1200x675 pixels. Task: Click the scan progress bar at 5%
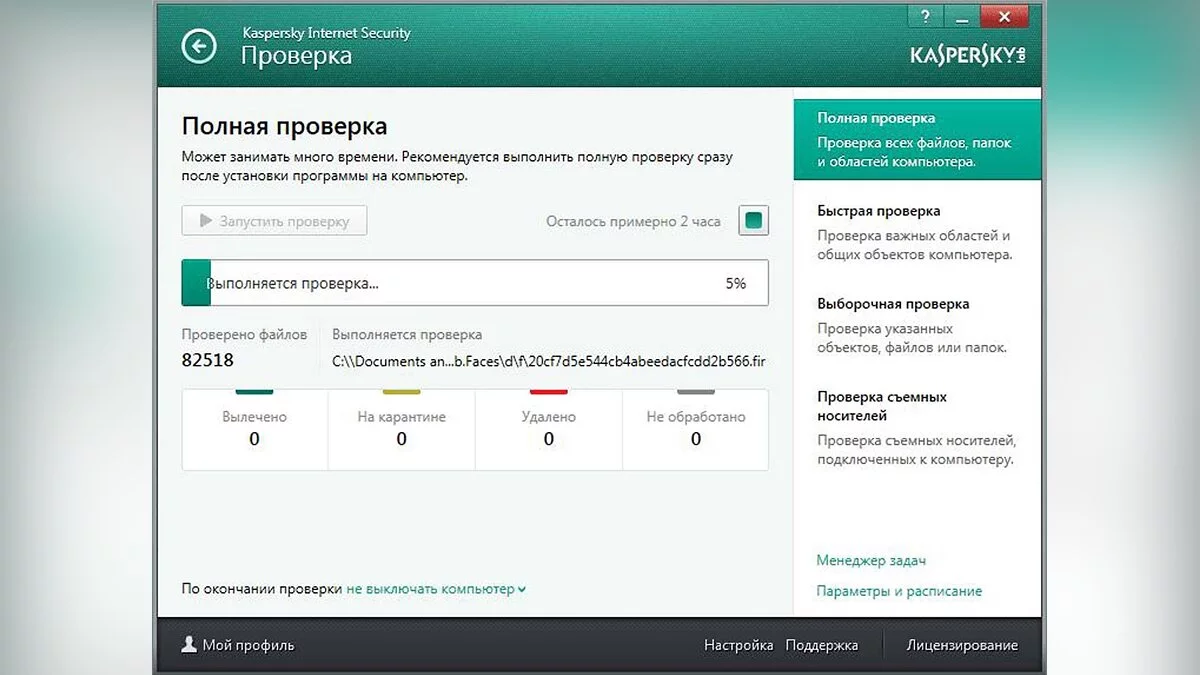[x=475, y=283]
